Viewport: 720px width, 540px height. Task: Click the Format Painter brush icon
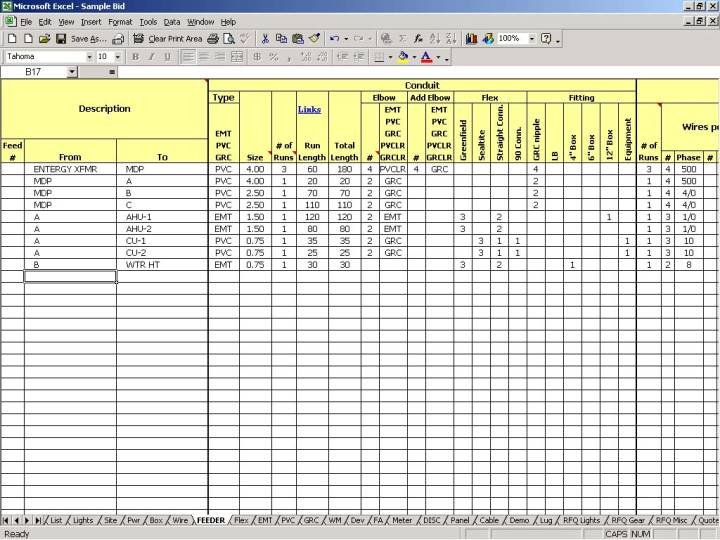pyautogui.click(x=314, y=39)
